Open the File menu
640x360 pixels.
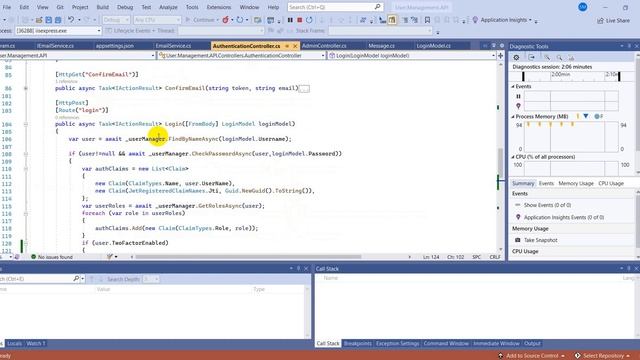click(7, 7)
